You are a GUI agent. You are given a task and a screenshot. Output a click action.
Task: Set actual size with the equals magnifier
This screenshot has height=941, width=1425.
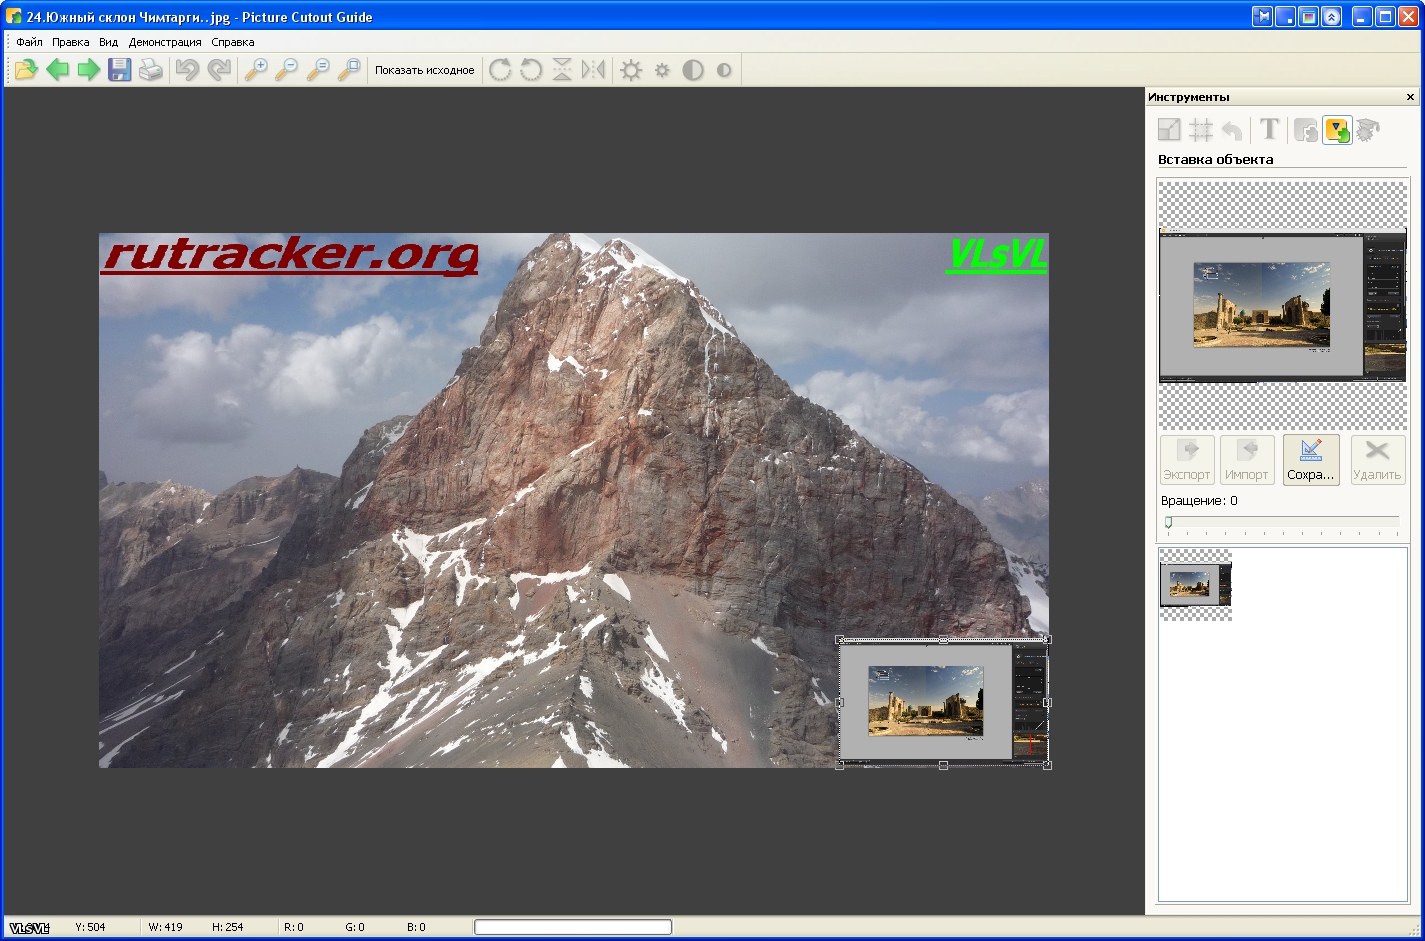318,70
